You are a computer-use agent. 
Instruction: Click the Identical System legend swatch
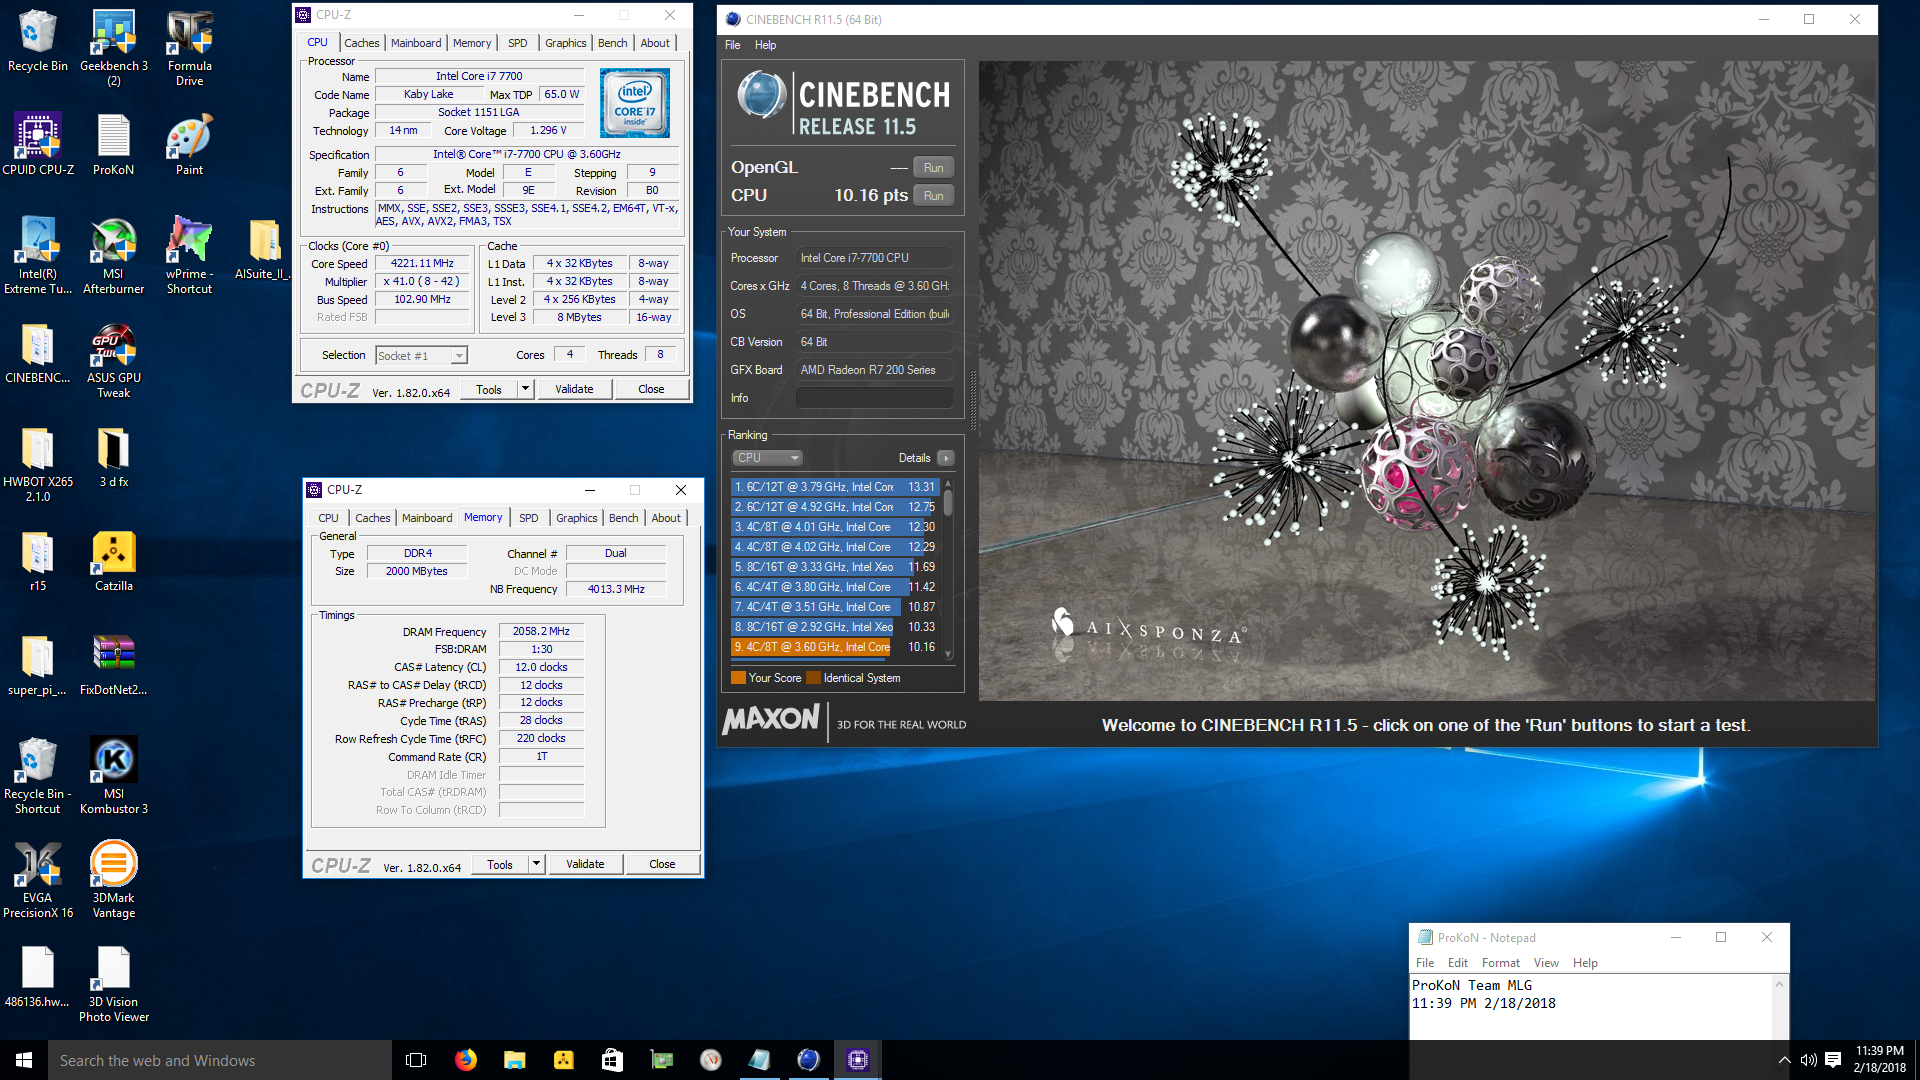coord(813,678)
